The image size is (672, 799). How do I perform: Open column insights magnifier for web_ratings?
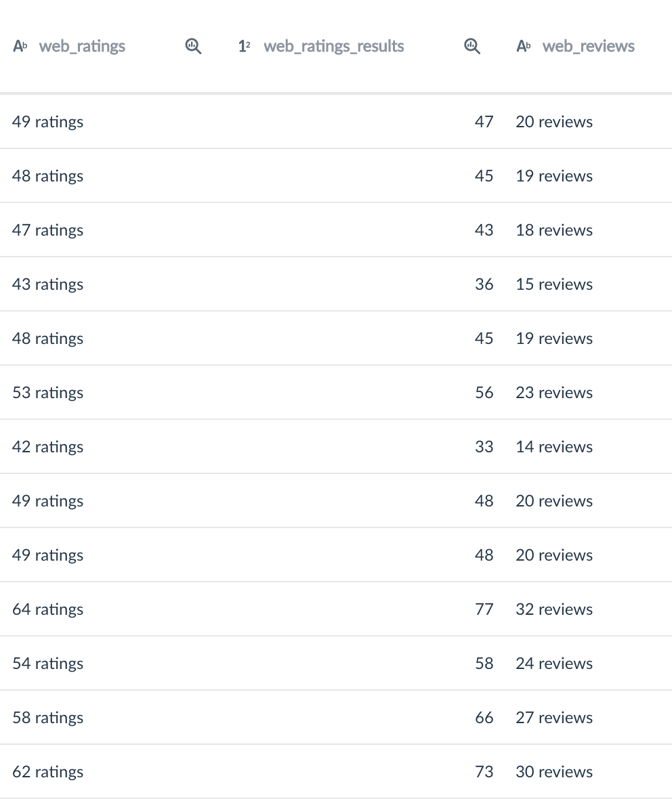(194, 46)
